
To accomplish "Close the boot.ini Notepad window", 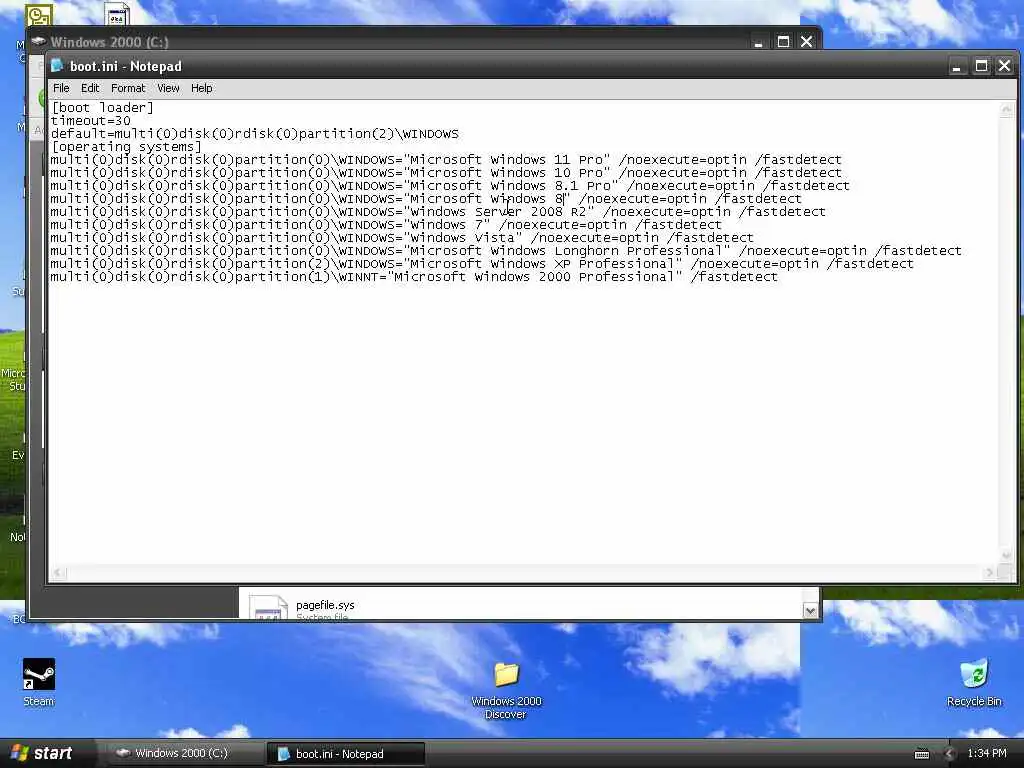I will pyautogui.click(x=1004, y=66).
